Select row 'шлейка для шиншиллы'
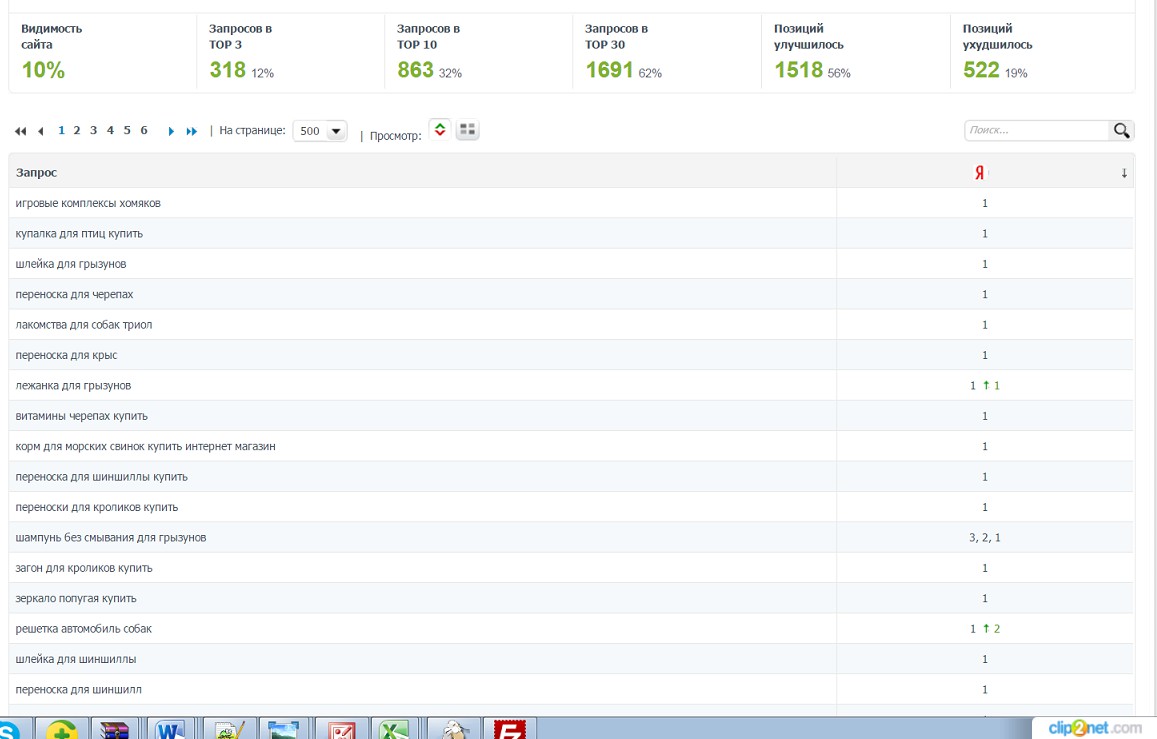This screenshot has width=1157, height=739. pos(570,659)
